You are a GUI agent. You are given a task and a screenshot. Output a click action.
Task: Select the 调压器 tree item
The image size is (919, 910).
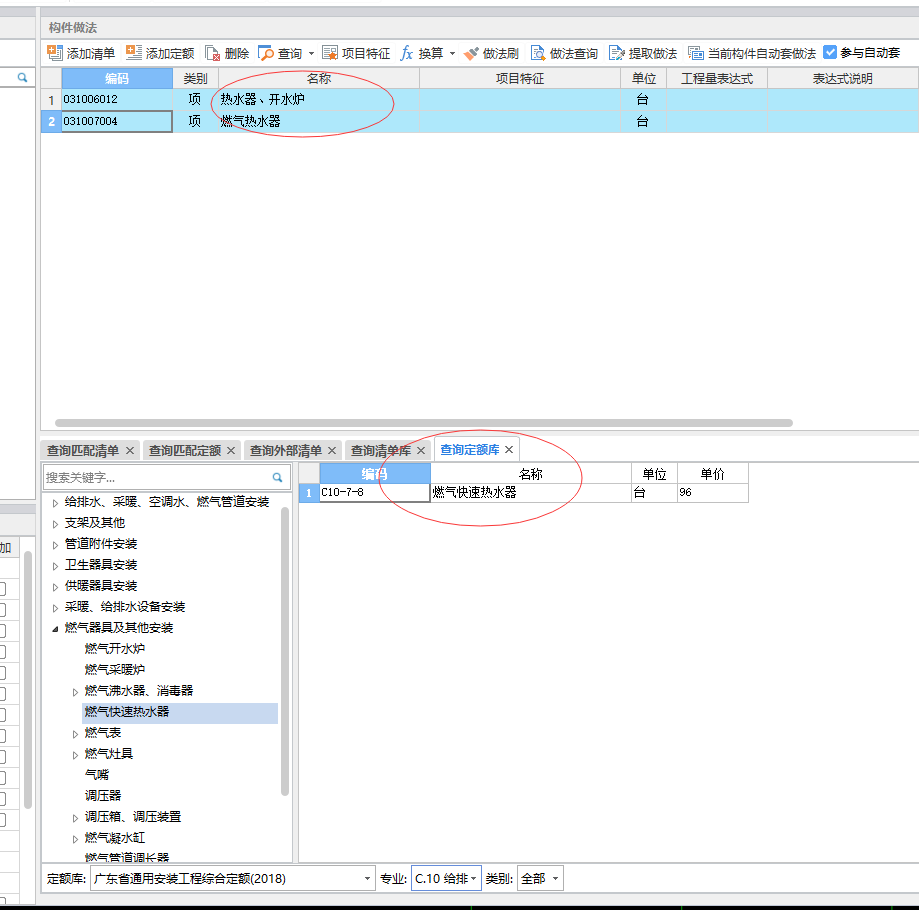click(x=103, y=796)
